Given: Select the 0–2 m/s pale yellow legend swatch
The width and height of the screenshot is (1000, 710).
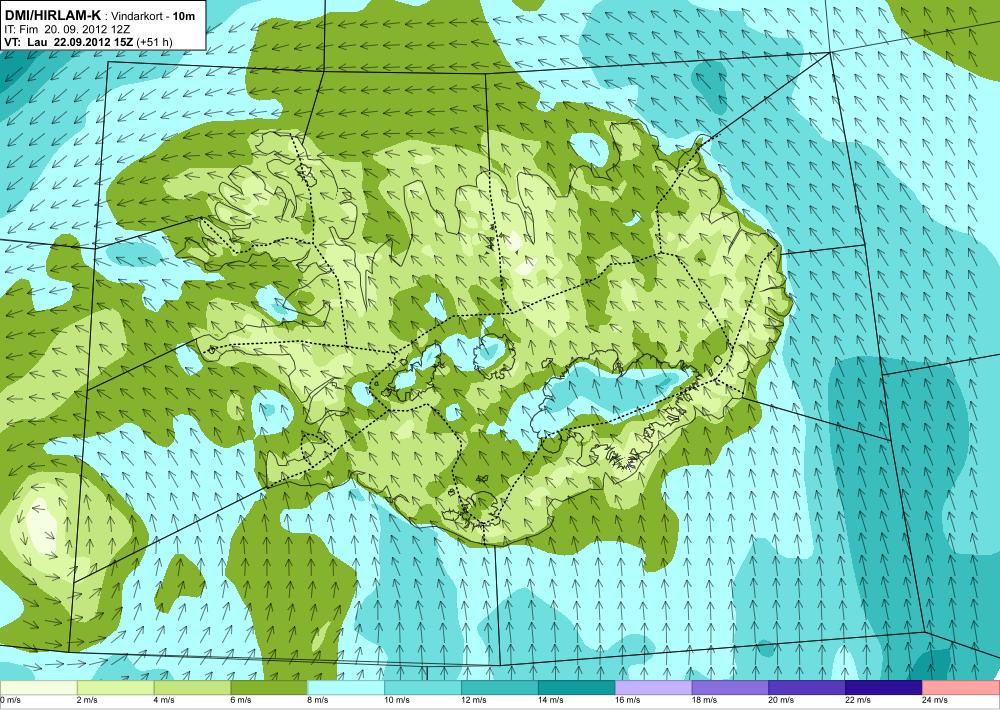Looking at the screenshot, I should [38, 688].
